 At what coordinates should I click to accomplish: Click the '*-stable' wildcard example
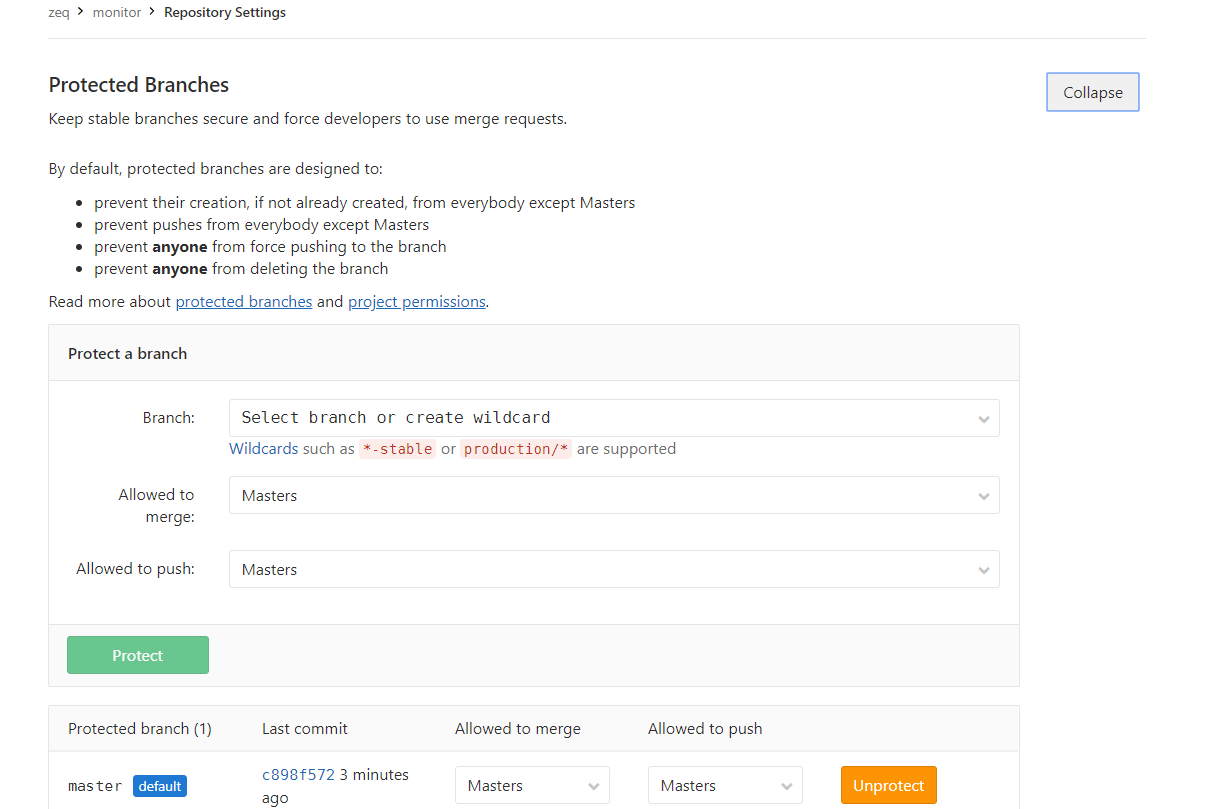click(x=398, y=449)
